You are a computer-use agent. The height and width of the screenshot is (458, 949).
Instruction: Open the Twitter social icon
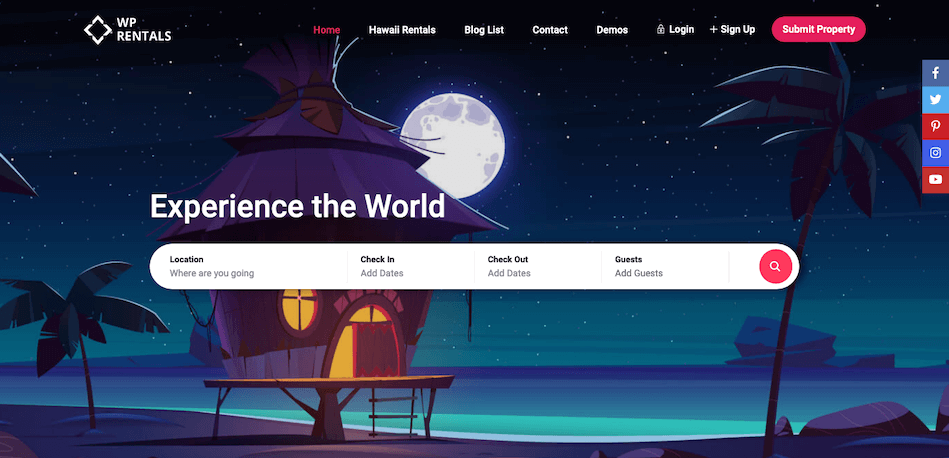tap(935, 100)
